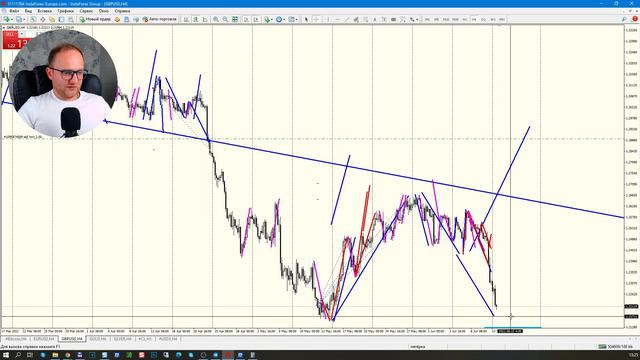The width and height of the screenshot is (640, 360).
Task: Open the Сервис menu
Action: point(86,11)
